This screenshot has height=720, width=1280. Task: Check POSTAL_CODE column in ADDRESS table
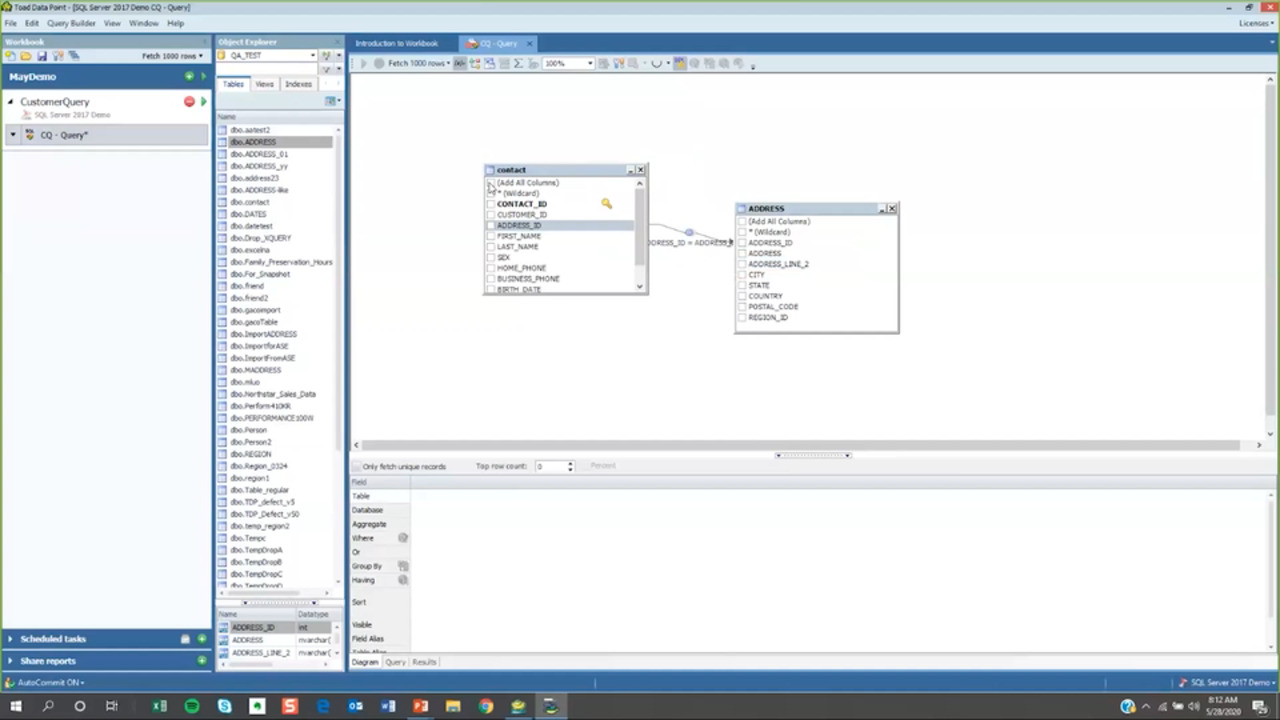[743, 307]
